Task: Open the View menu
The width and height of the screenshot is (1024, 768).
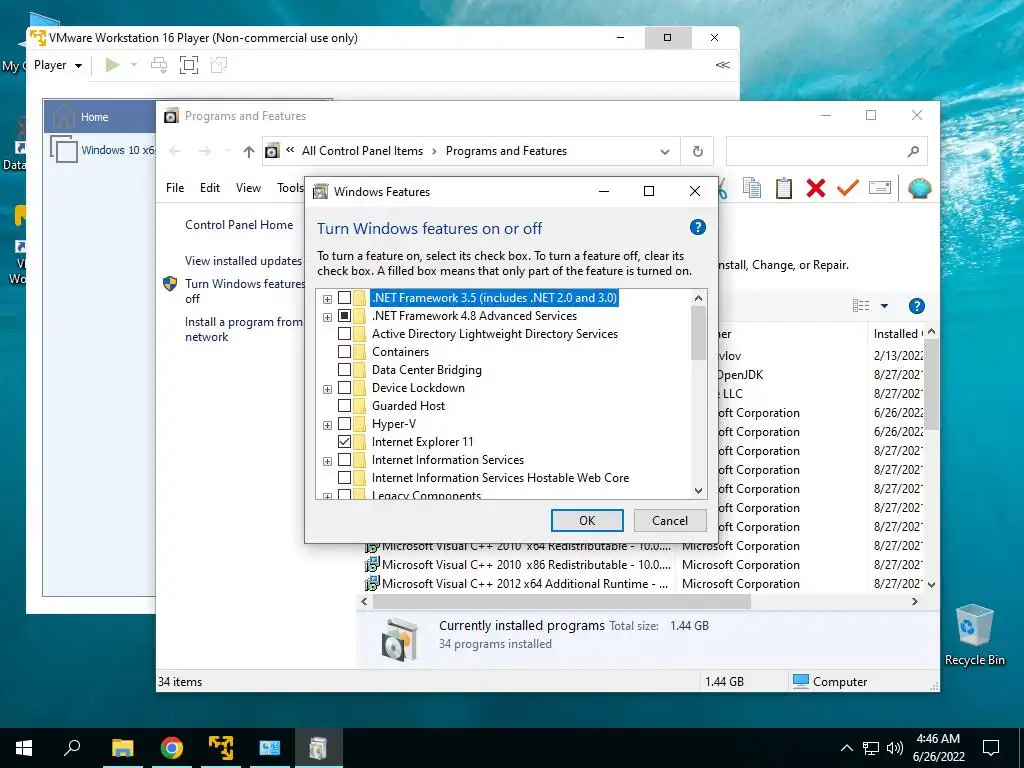Action: click(x=248, y=188)
